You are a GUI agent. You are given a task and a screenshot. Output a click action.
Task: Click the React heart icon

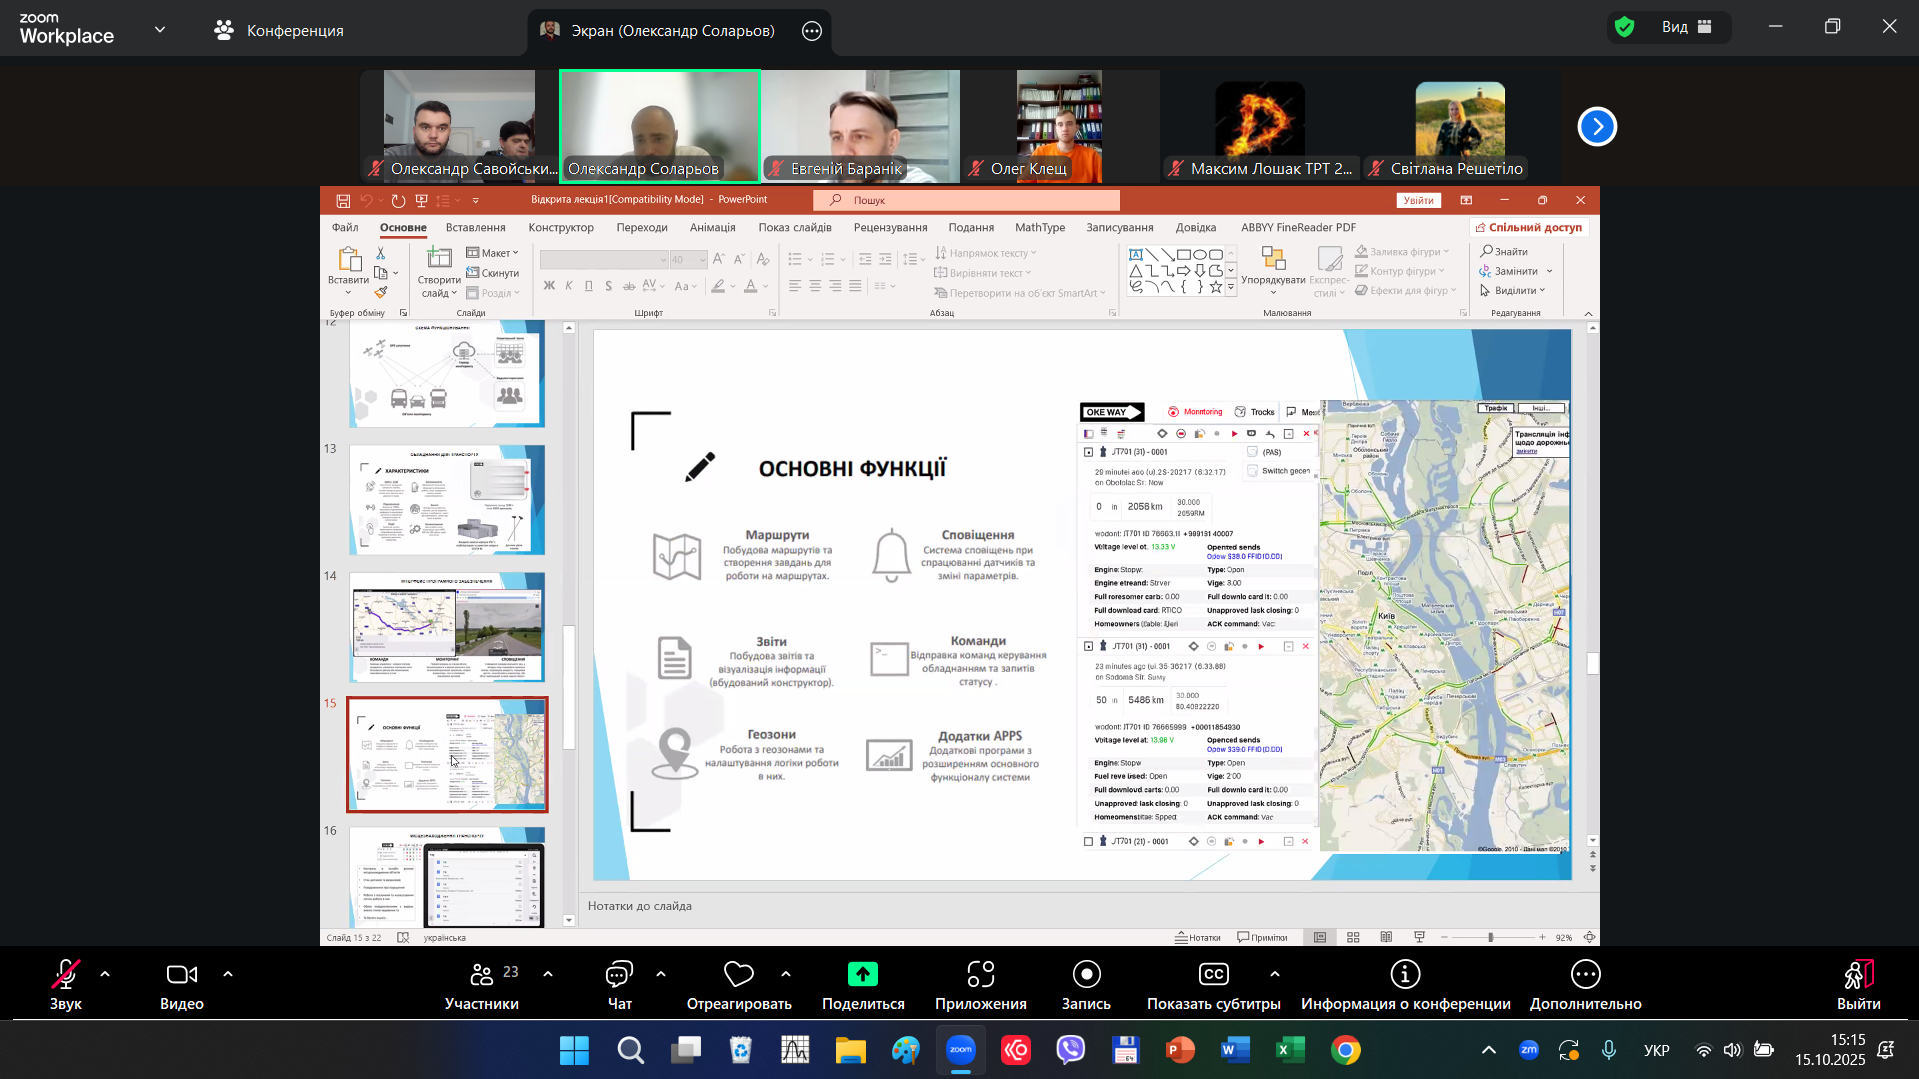(738, 975)
